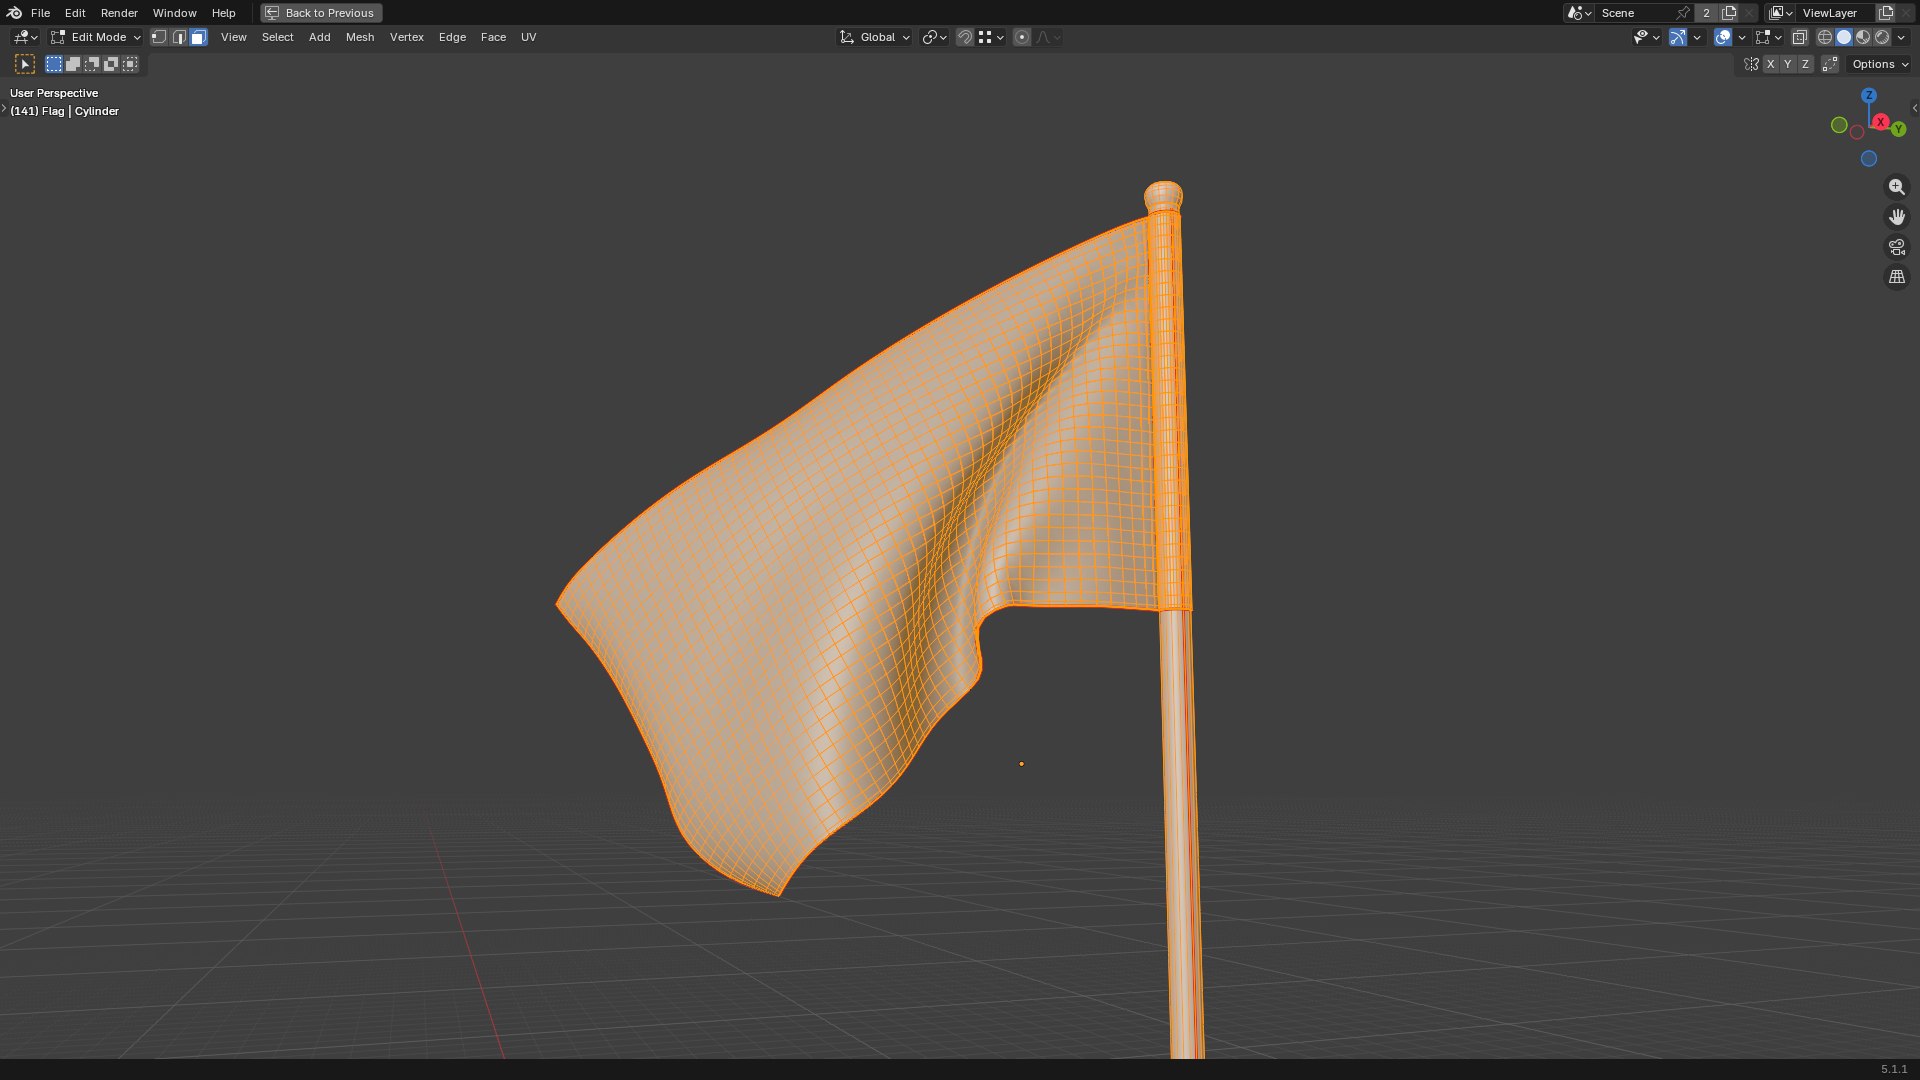Click the new scene copy button

[x=1729, y=13]
